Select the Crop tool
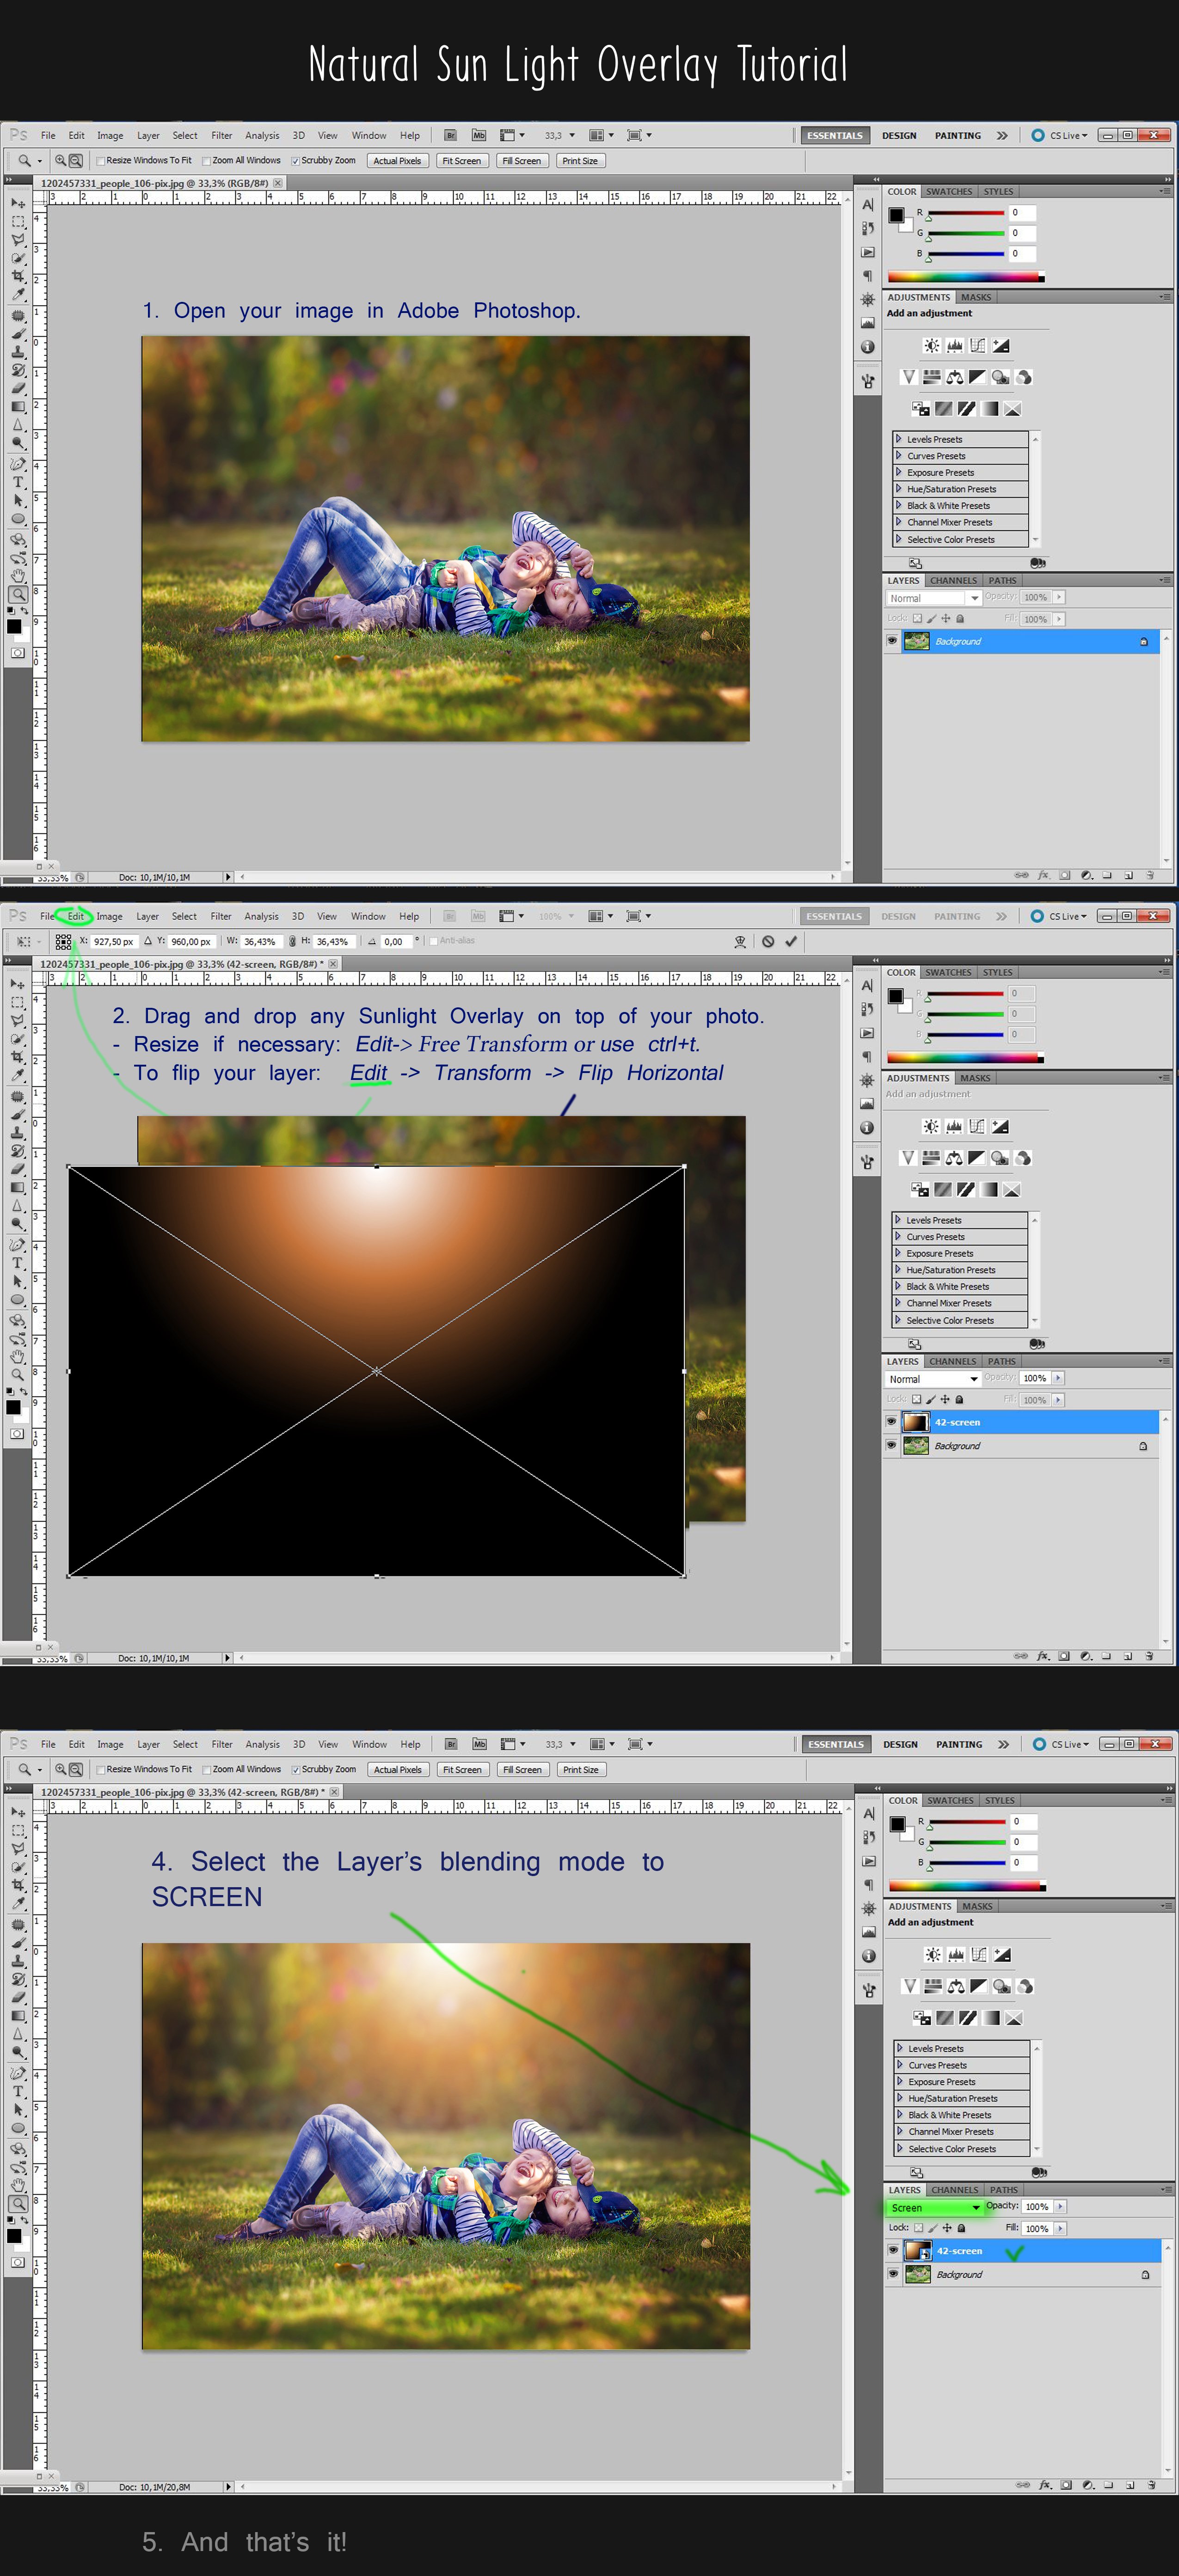This screenshot has width=1179, height=2576. 17,276
